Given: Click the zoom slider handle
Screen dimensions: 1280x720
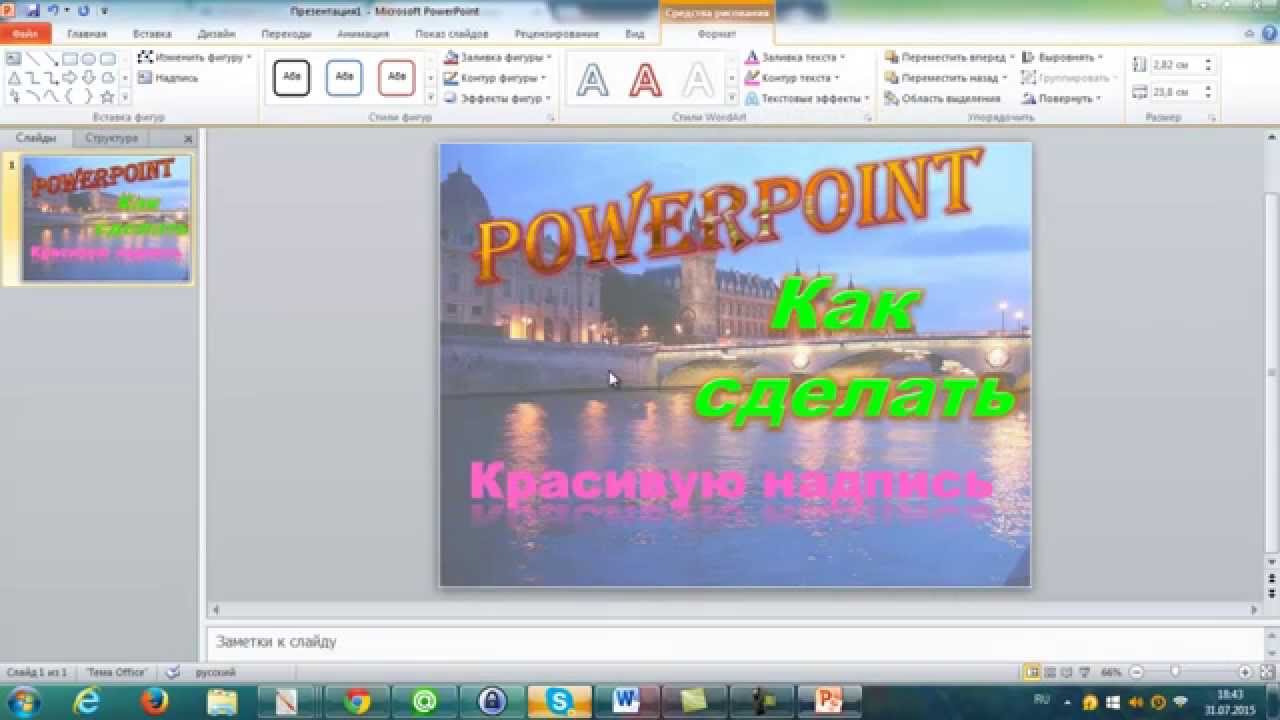Looking at the screenshot, I should [x=1175, y=672].
